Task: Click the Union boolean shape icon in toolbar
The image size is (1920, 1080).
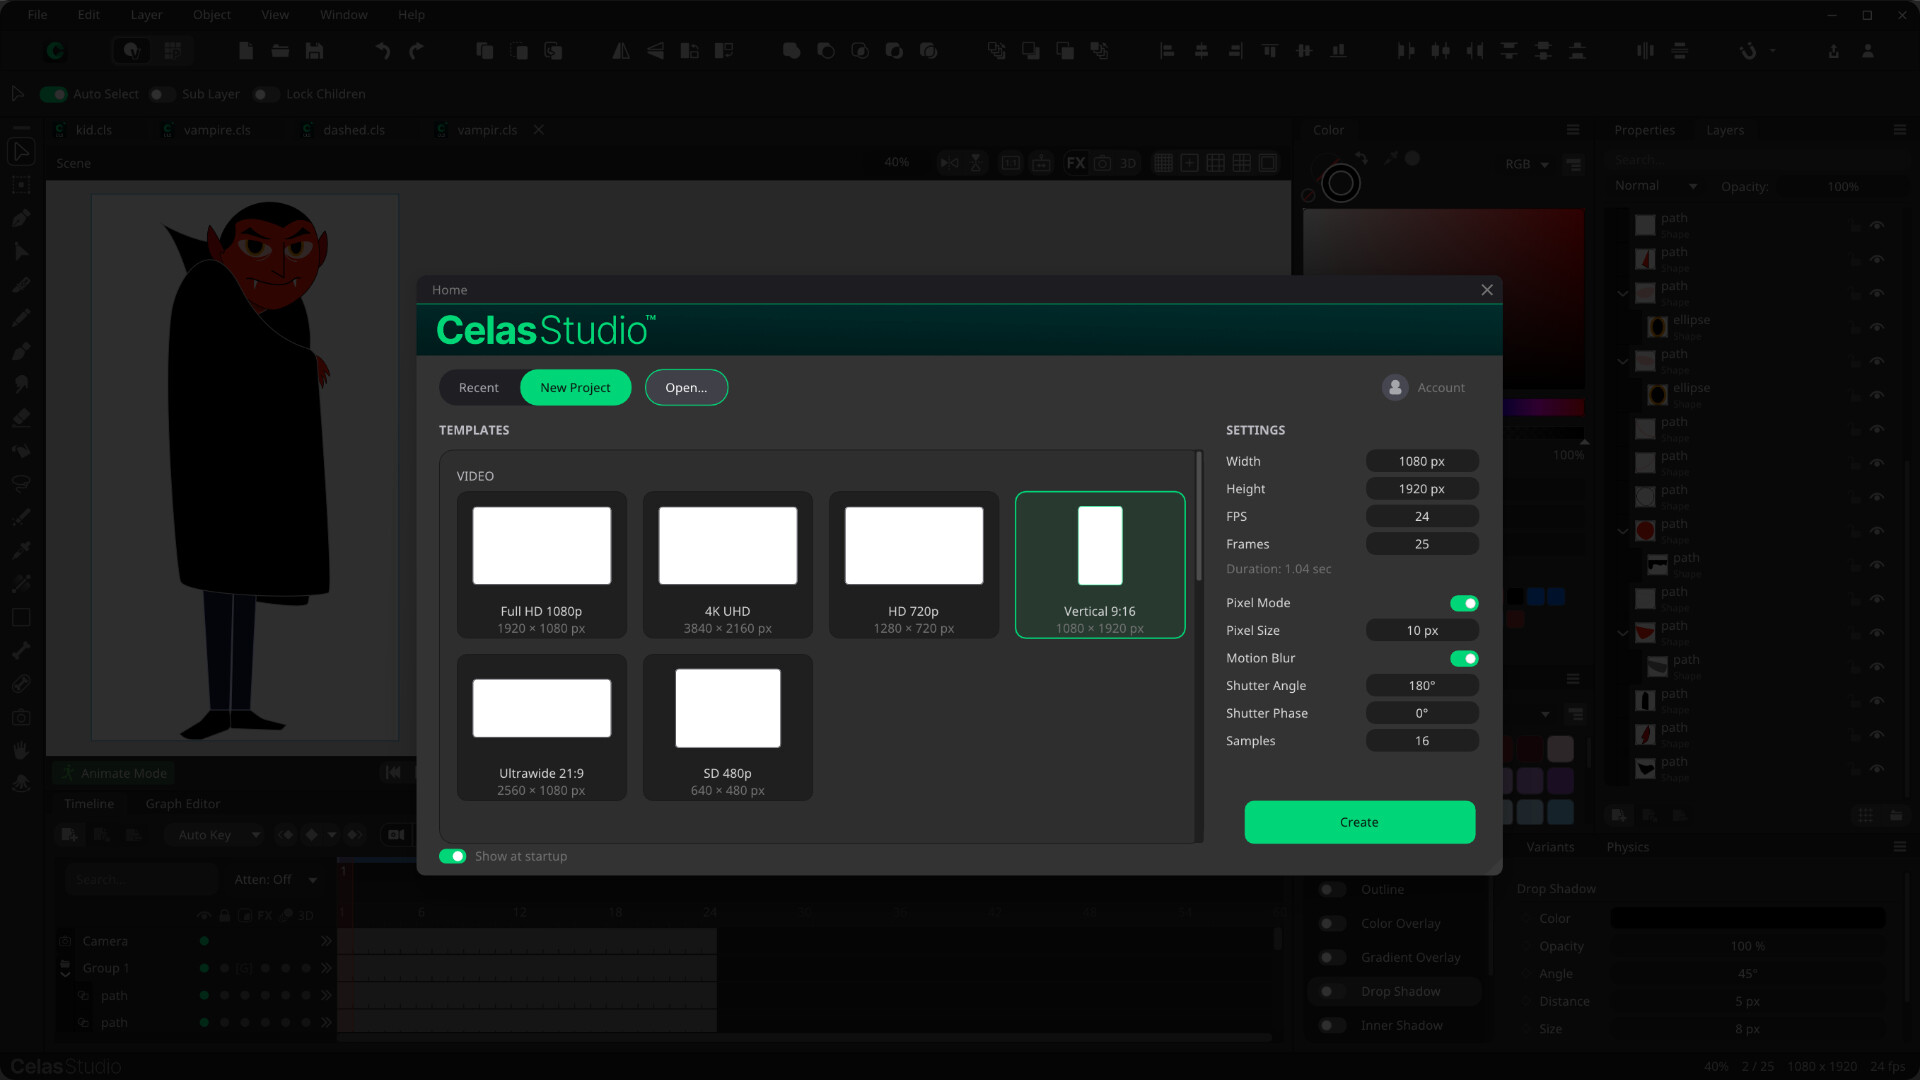Action: click(x=791, y=51)
